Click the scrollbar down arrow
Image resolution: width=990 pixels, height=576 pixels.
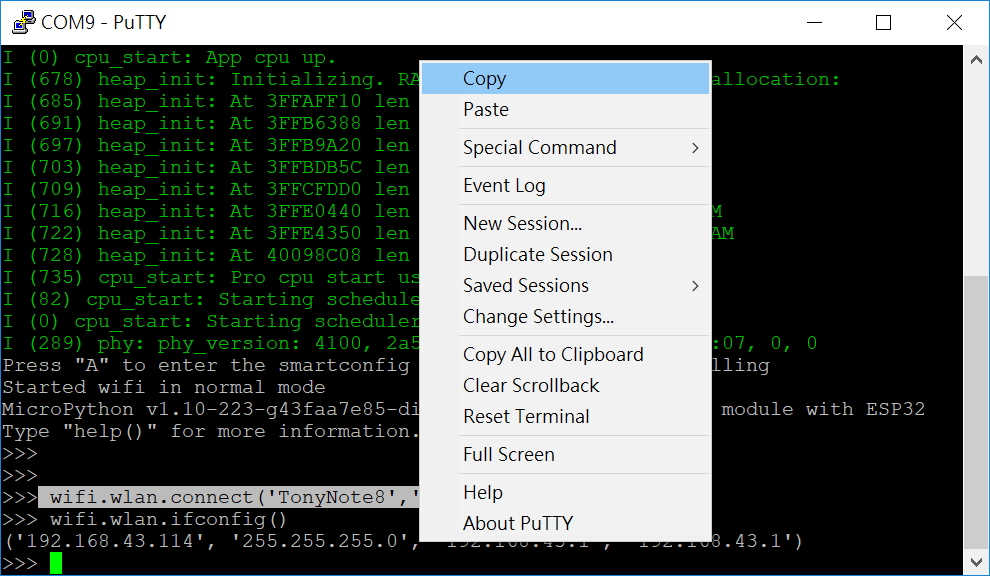pos(977,561)
